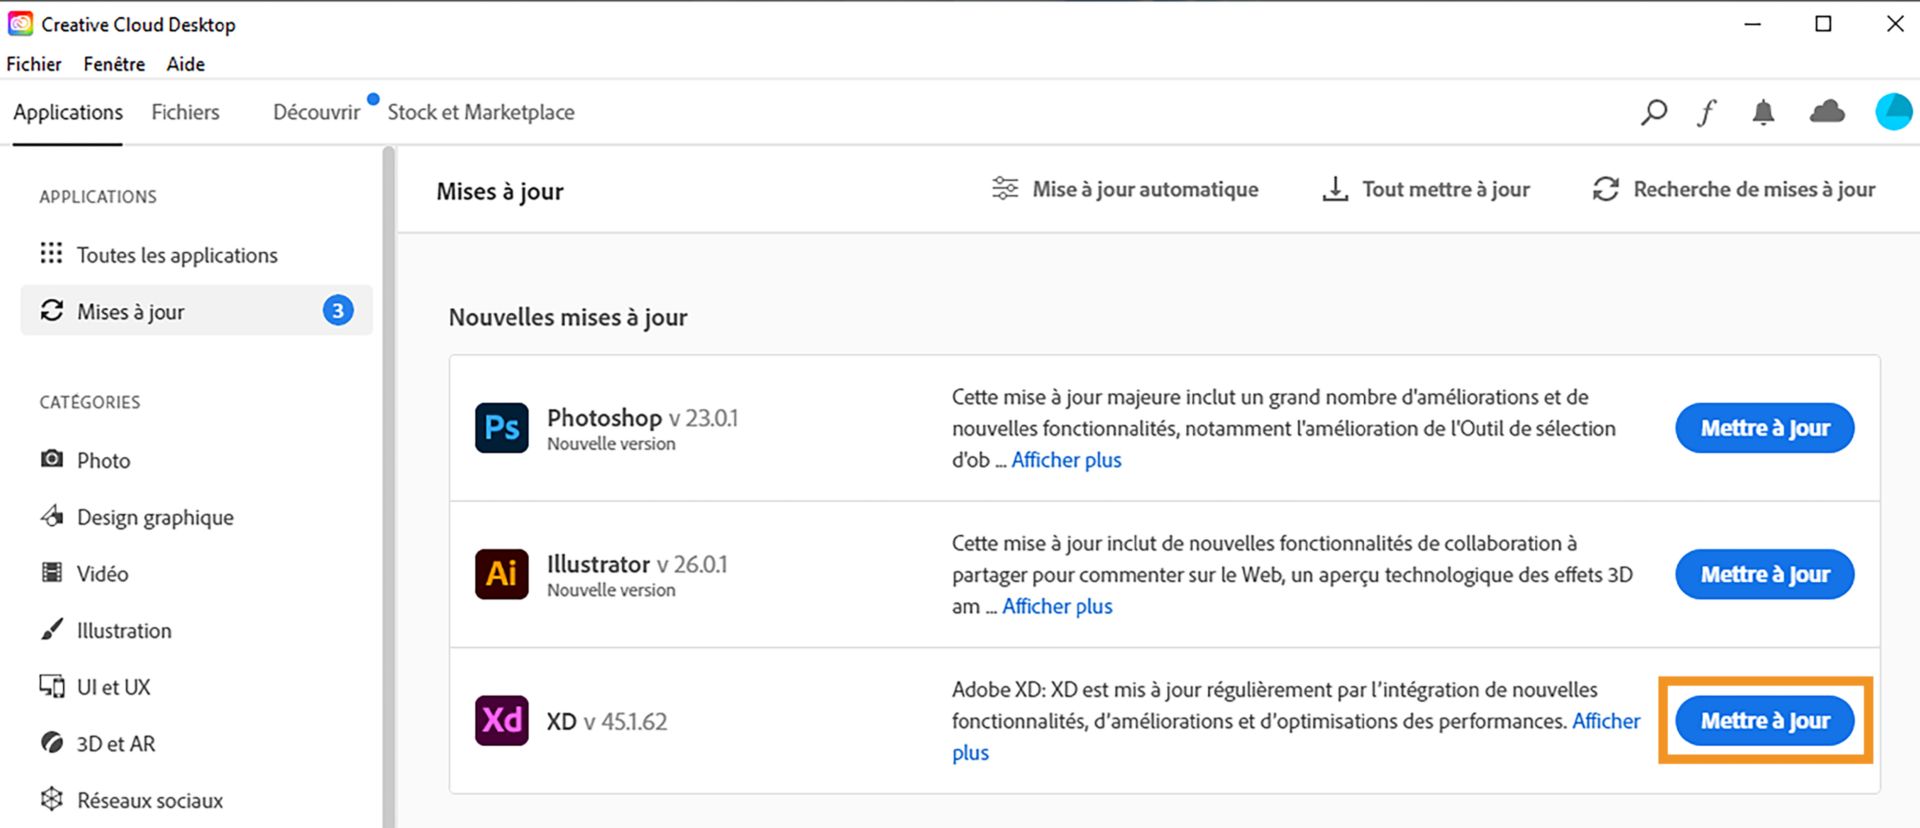
Task: Click the cloud storage status icon
Action: (1827, 112)
